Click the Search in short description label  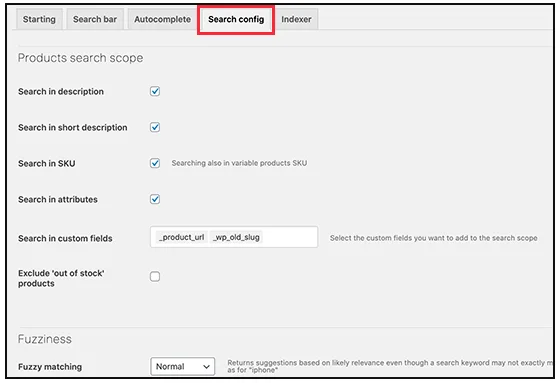[x=72, y=128]
